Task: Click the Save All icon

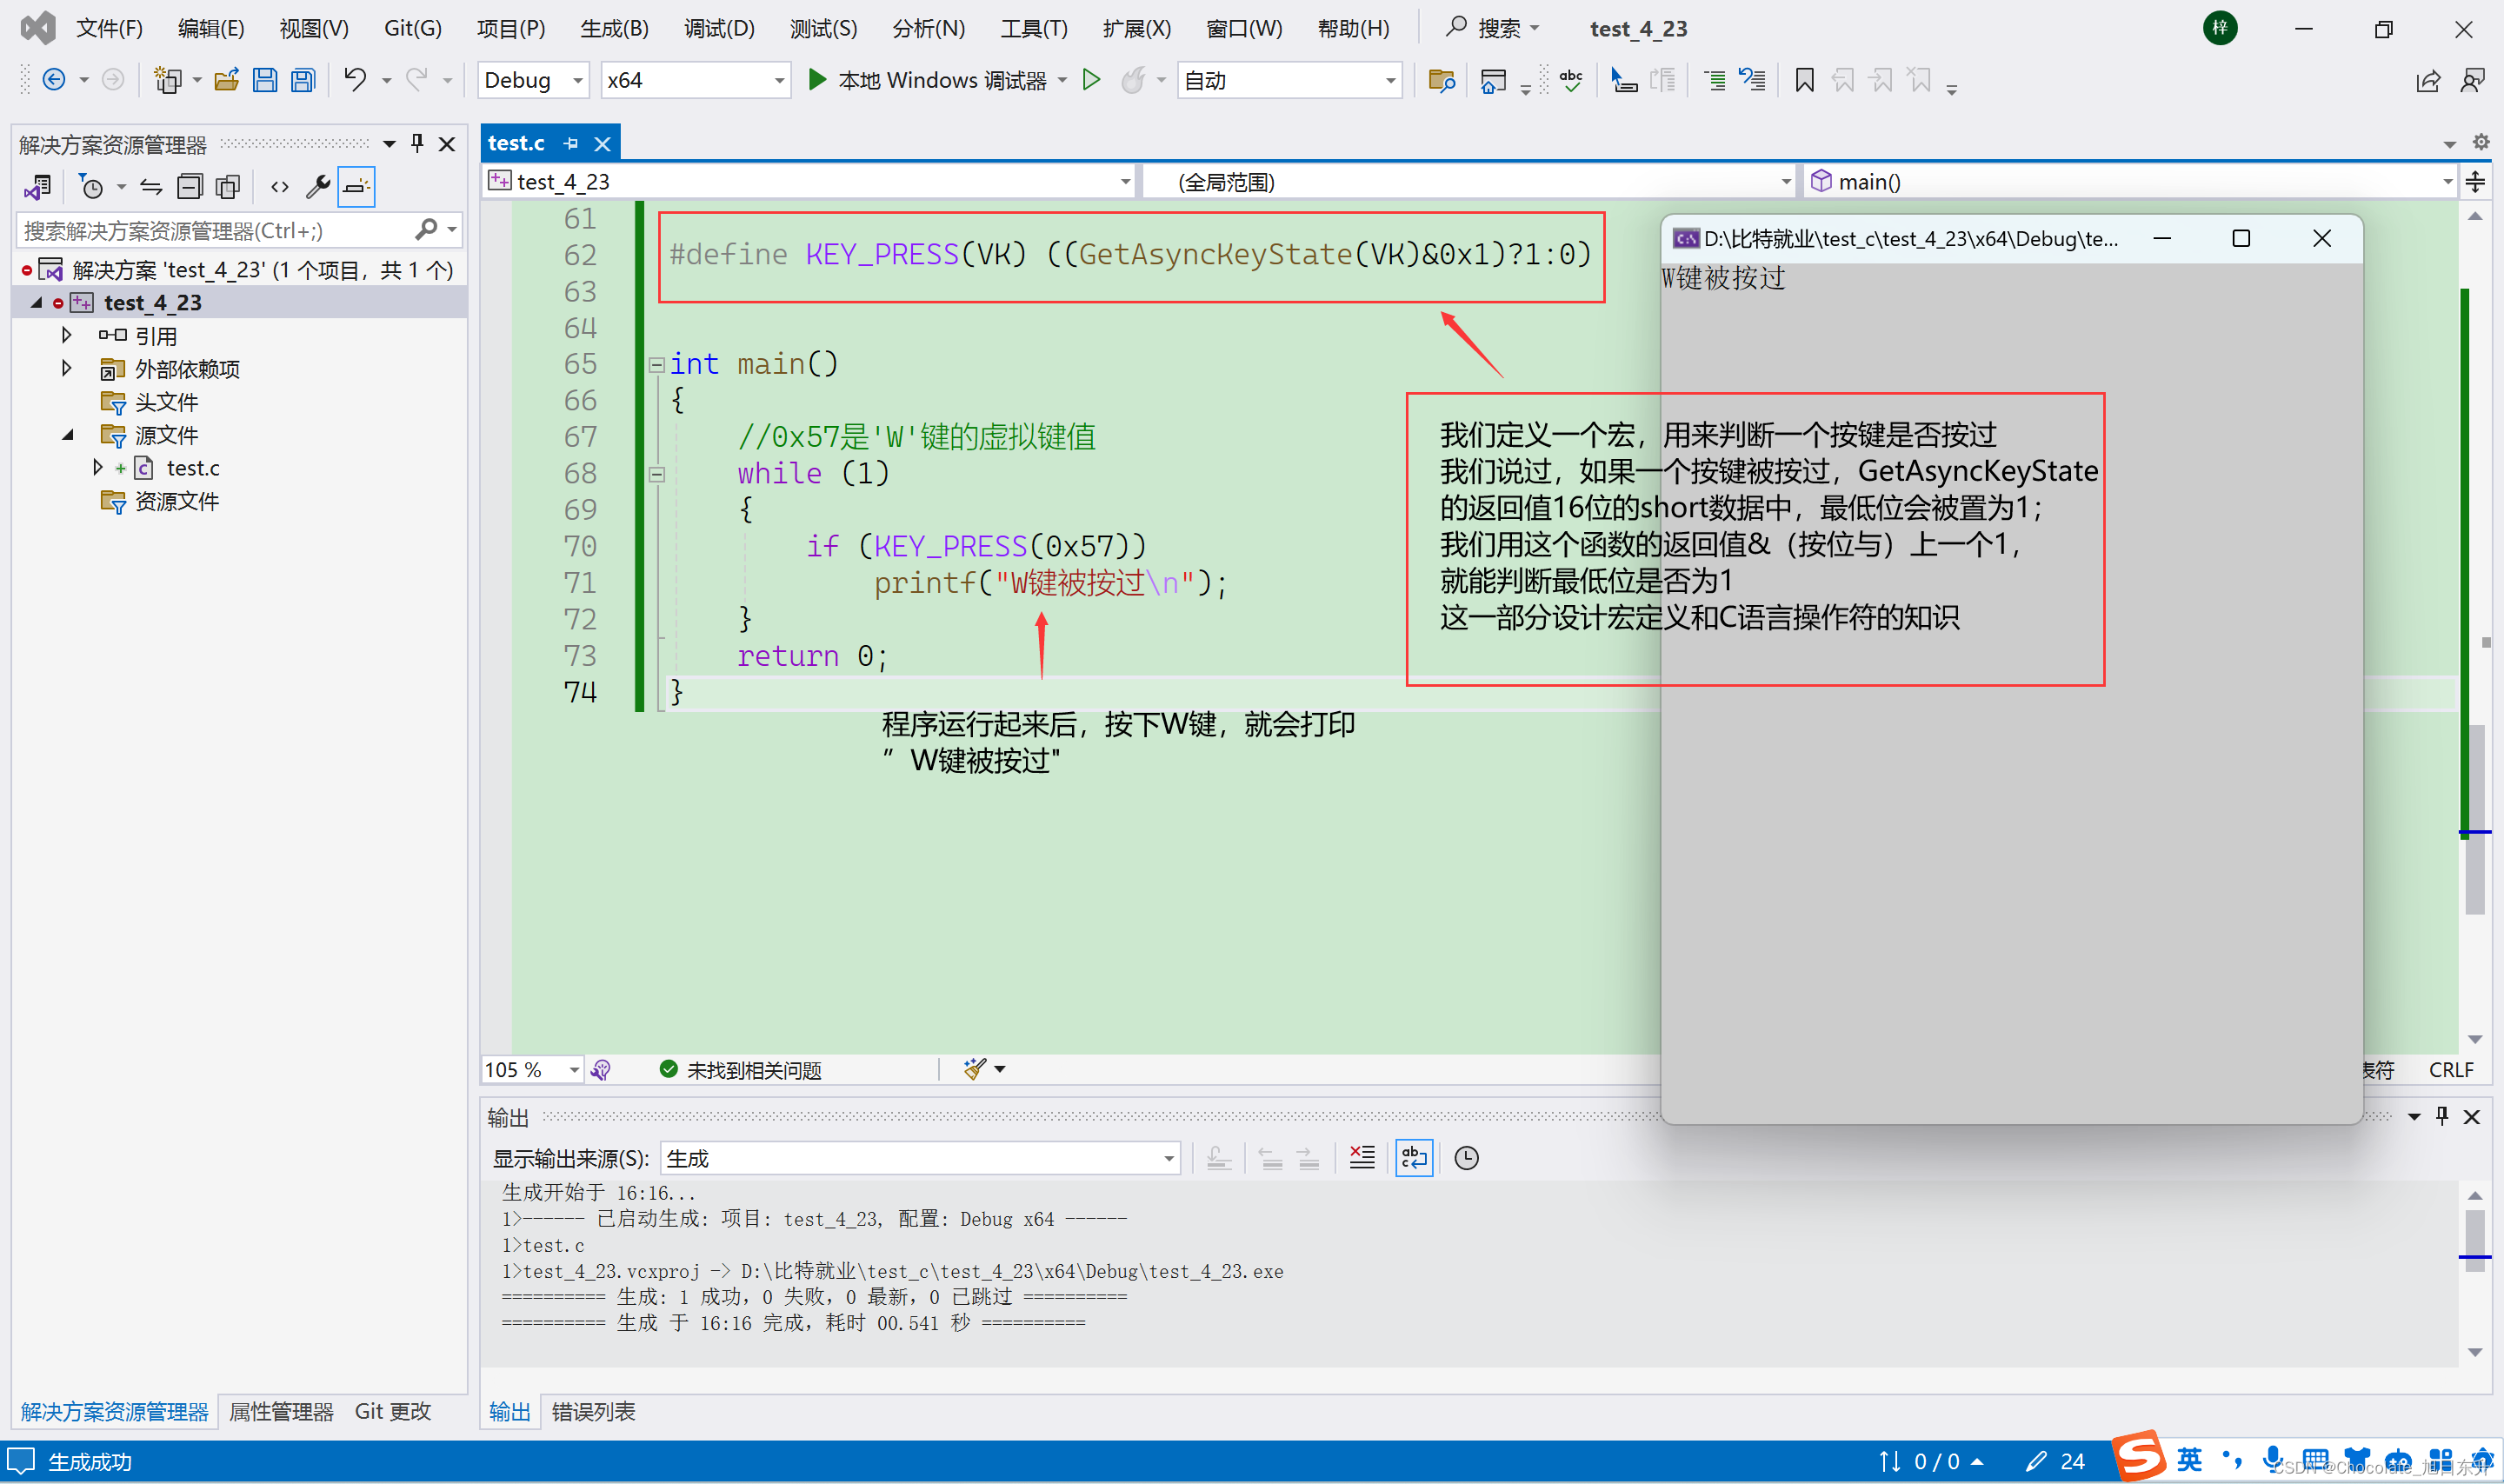Action: point(303,80)
